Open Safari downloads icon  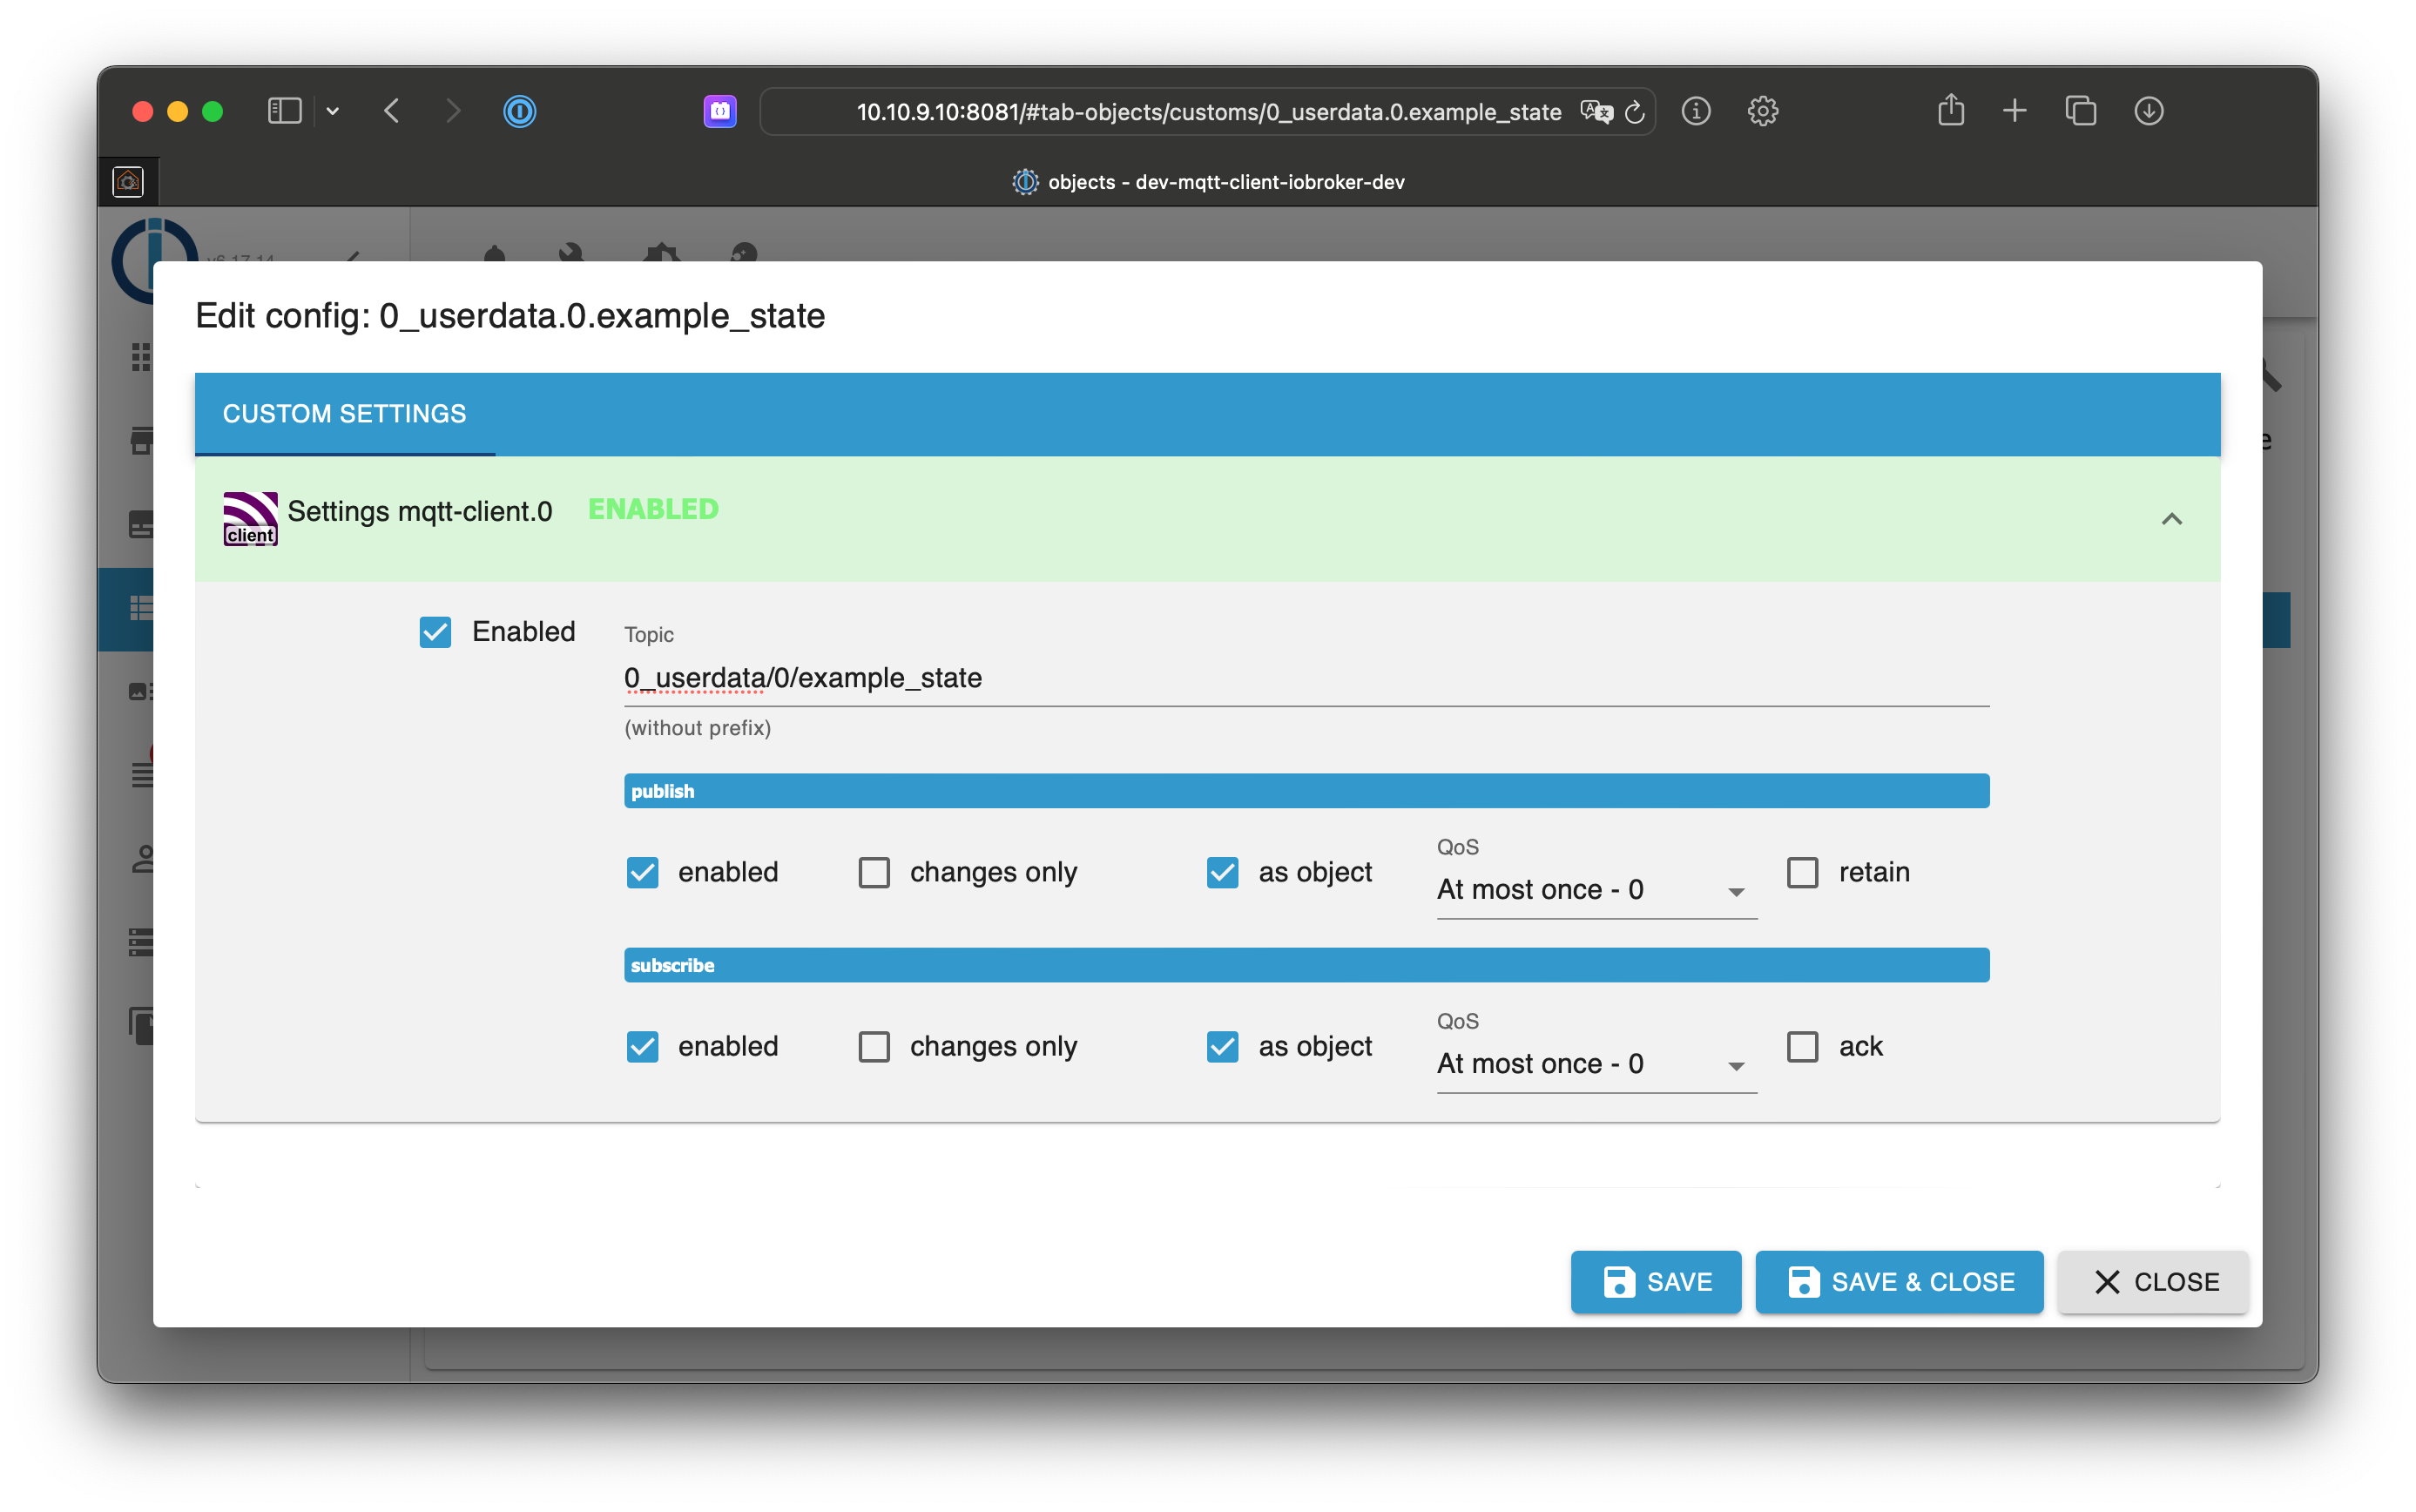(x=2149, y=110)
